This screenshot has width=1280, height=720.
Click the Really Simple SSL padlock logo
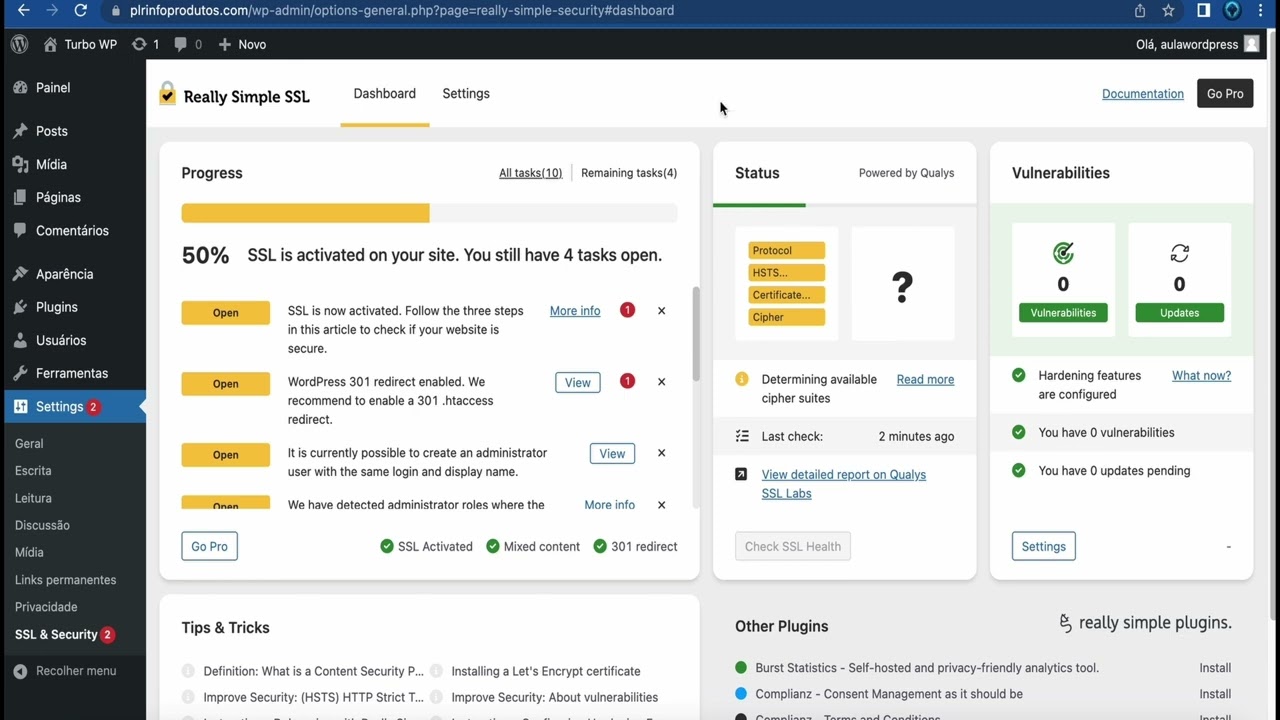167,94
